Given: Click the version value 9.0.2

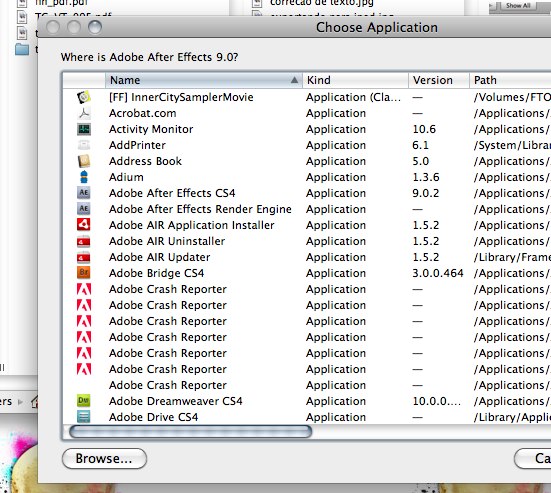Looking at the screenshot, I should tap(426, 193).
